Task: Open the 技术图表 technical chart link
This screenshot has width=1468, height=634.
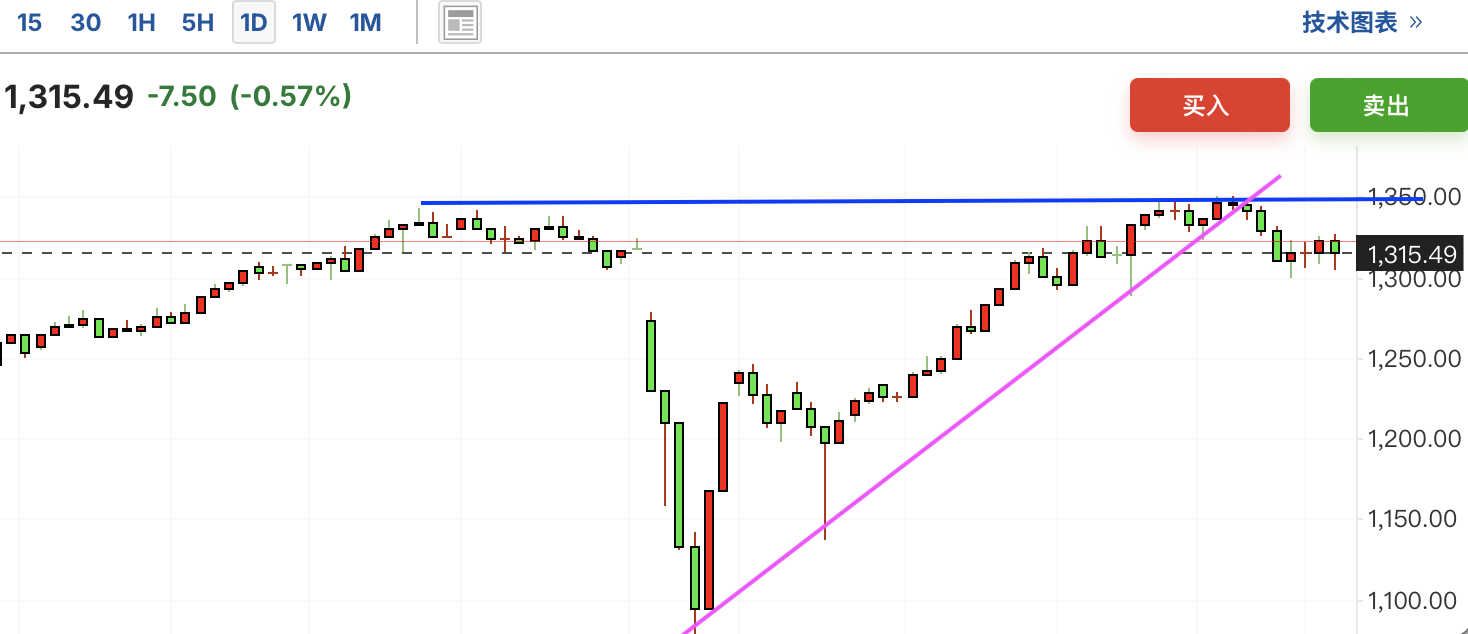Action: pyautogui.click(x=1349, y=23)
